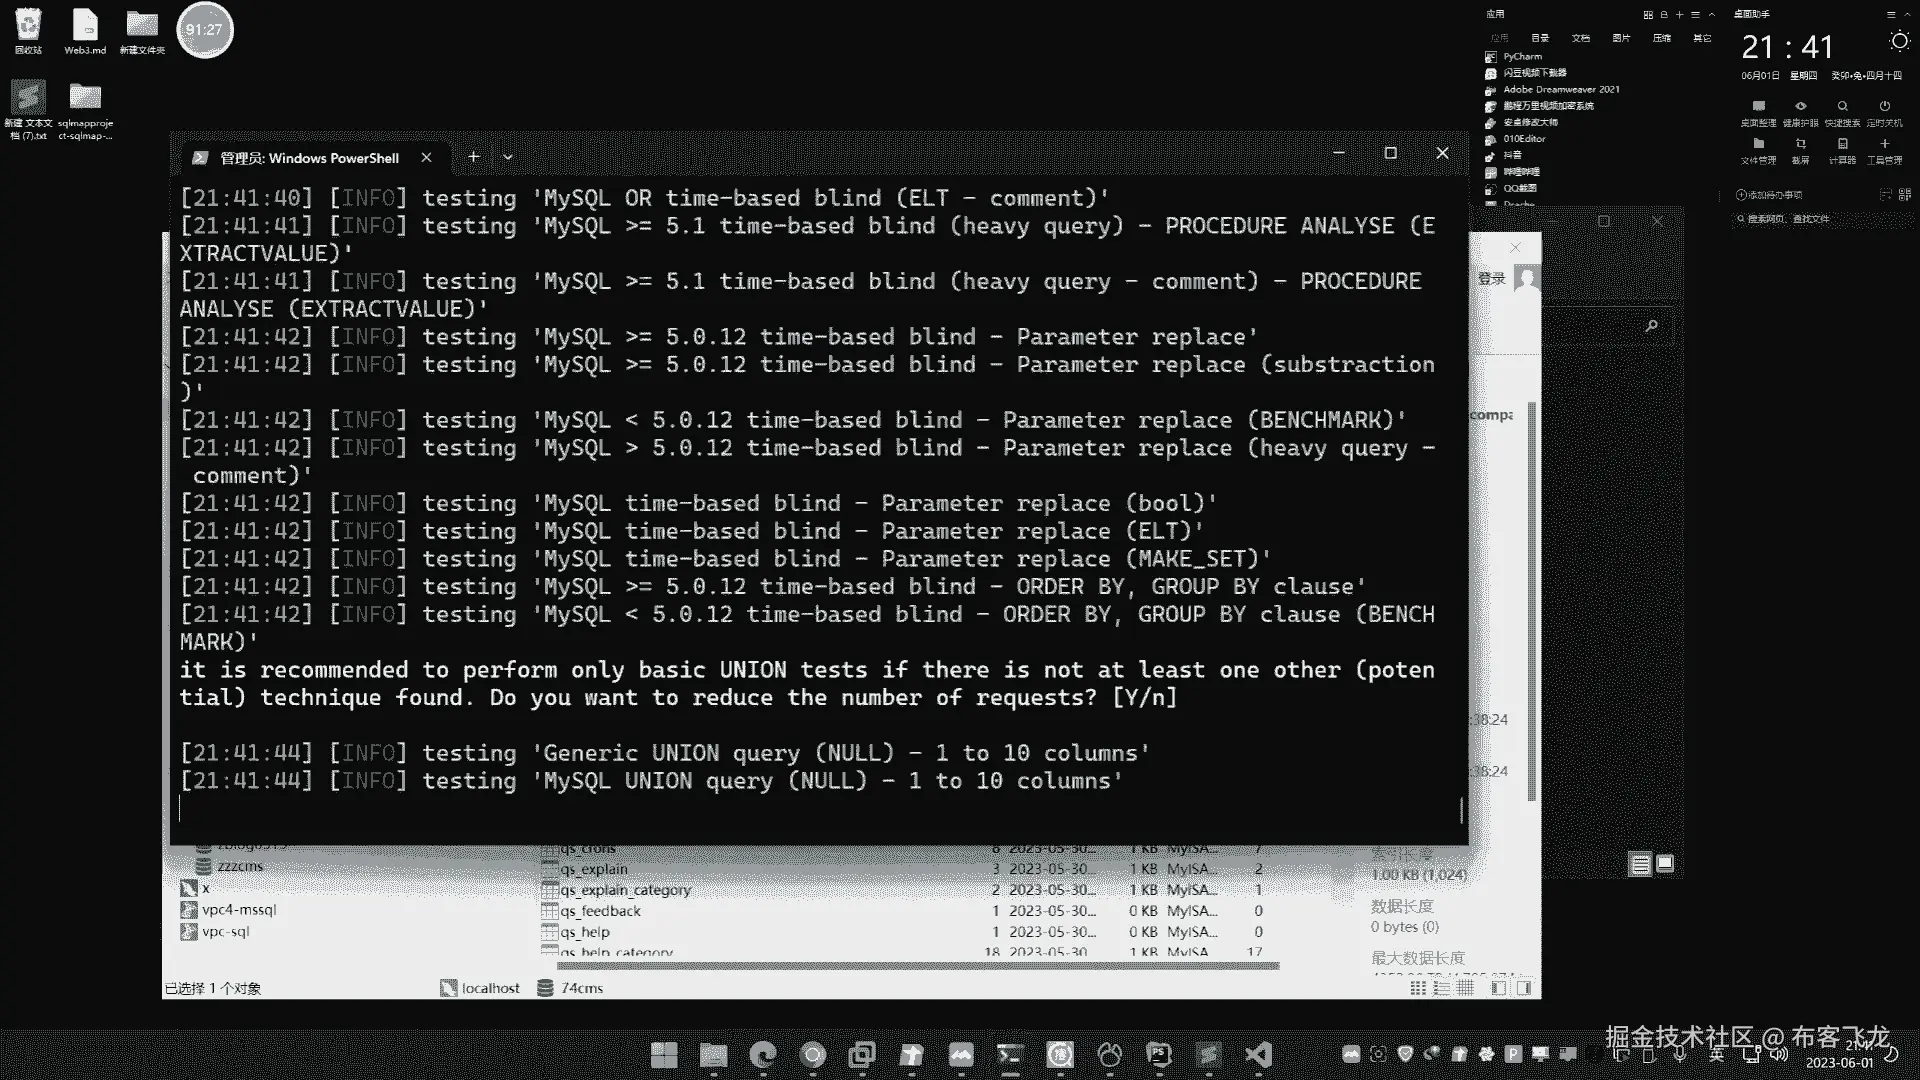Click the qs_feedback table icon

coord(549,911)
